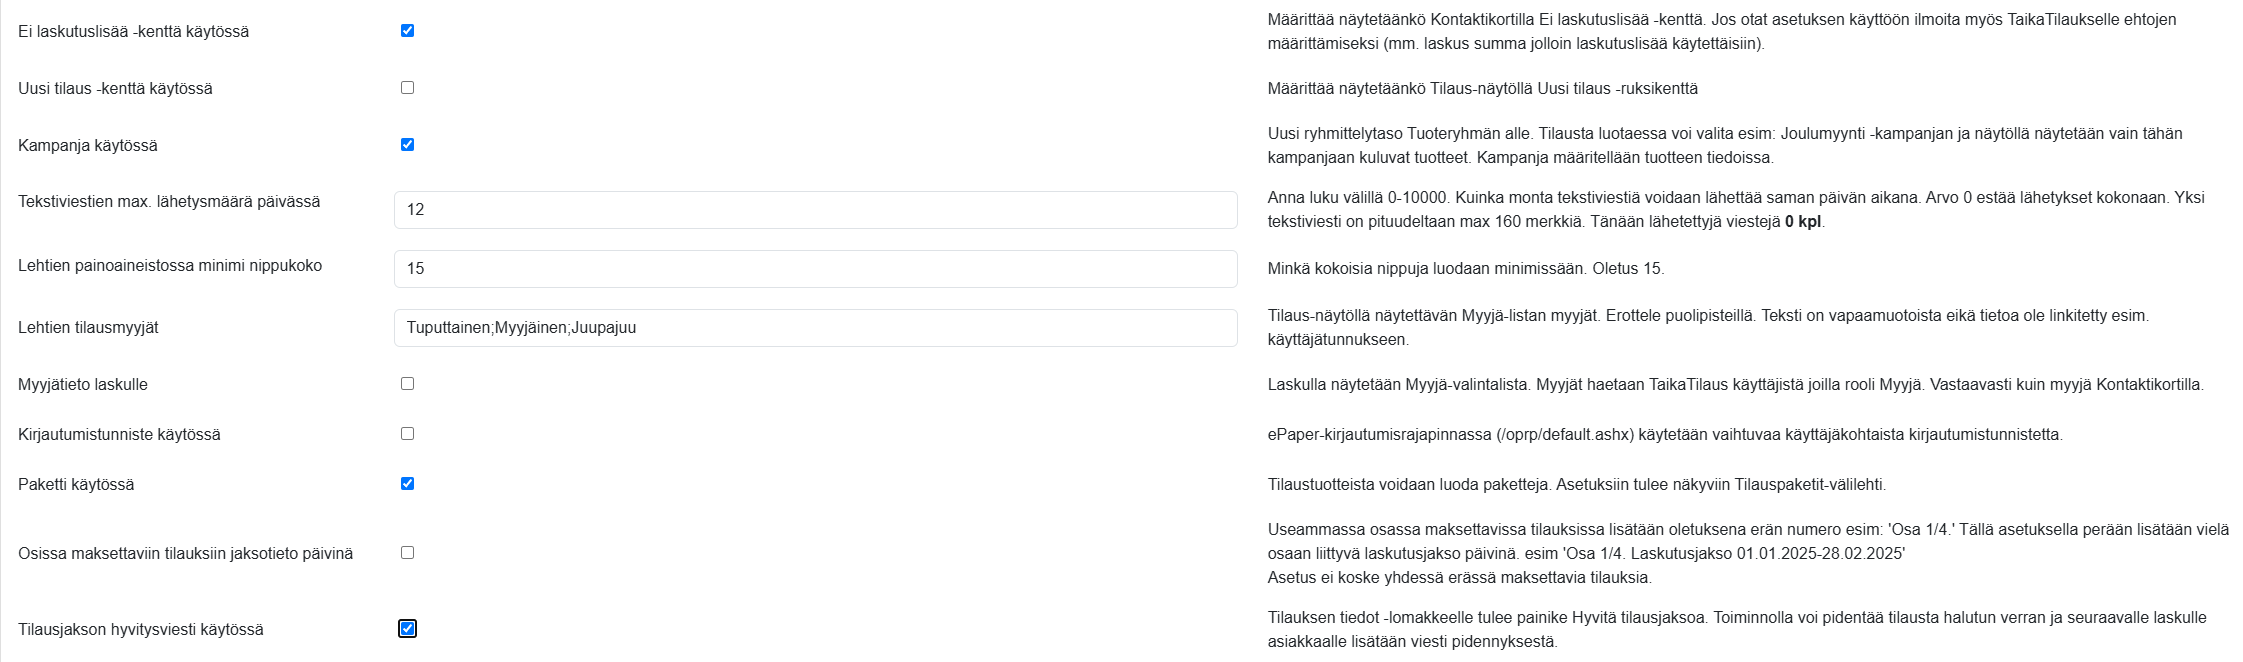The image size is (2243, 662).
Task: Select the 'Tekstiviestien max. lähetysmäärä päivässä' label
Action: 170,201
